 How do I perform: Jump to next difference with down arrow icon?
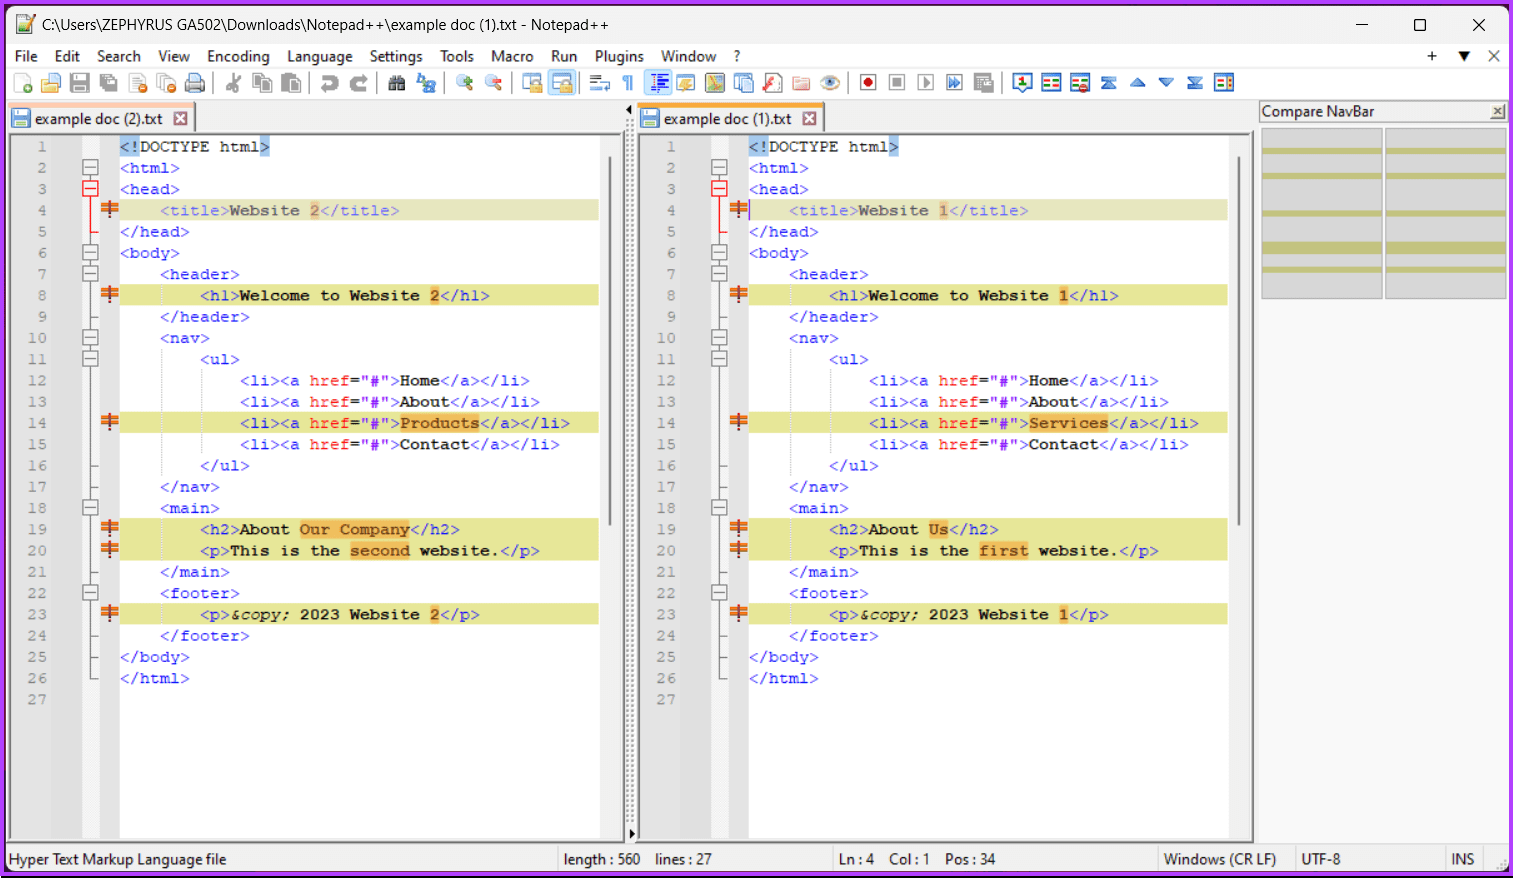pos(1166,83)
